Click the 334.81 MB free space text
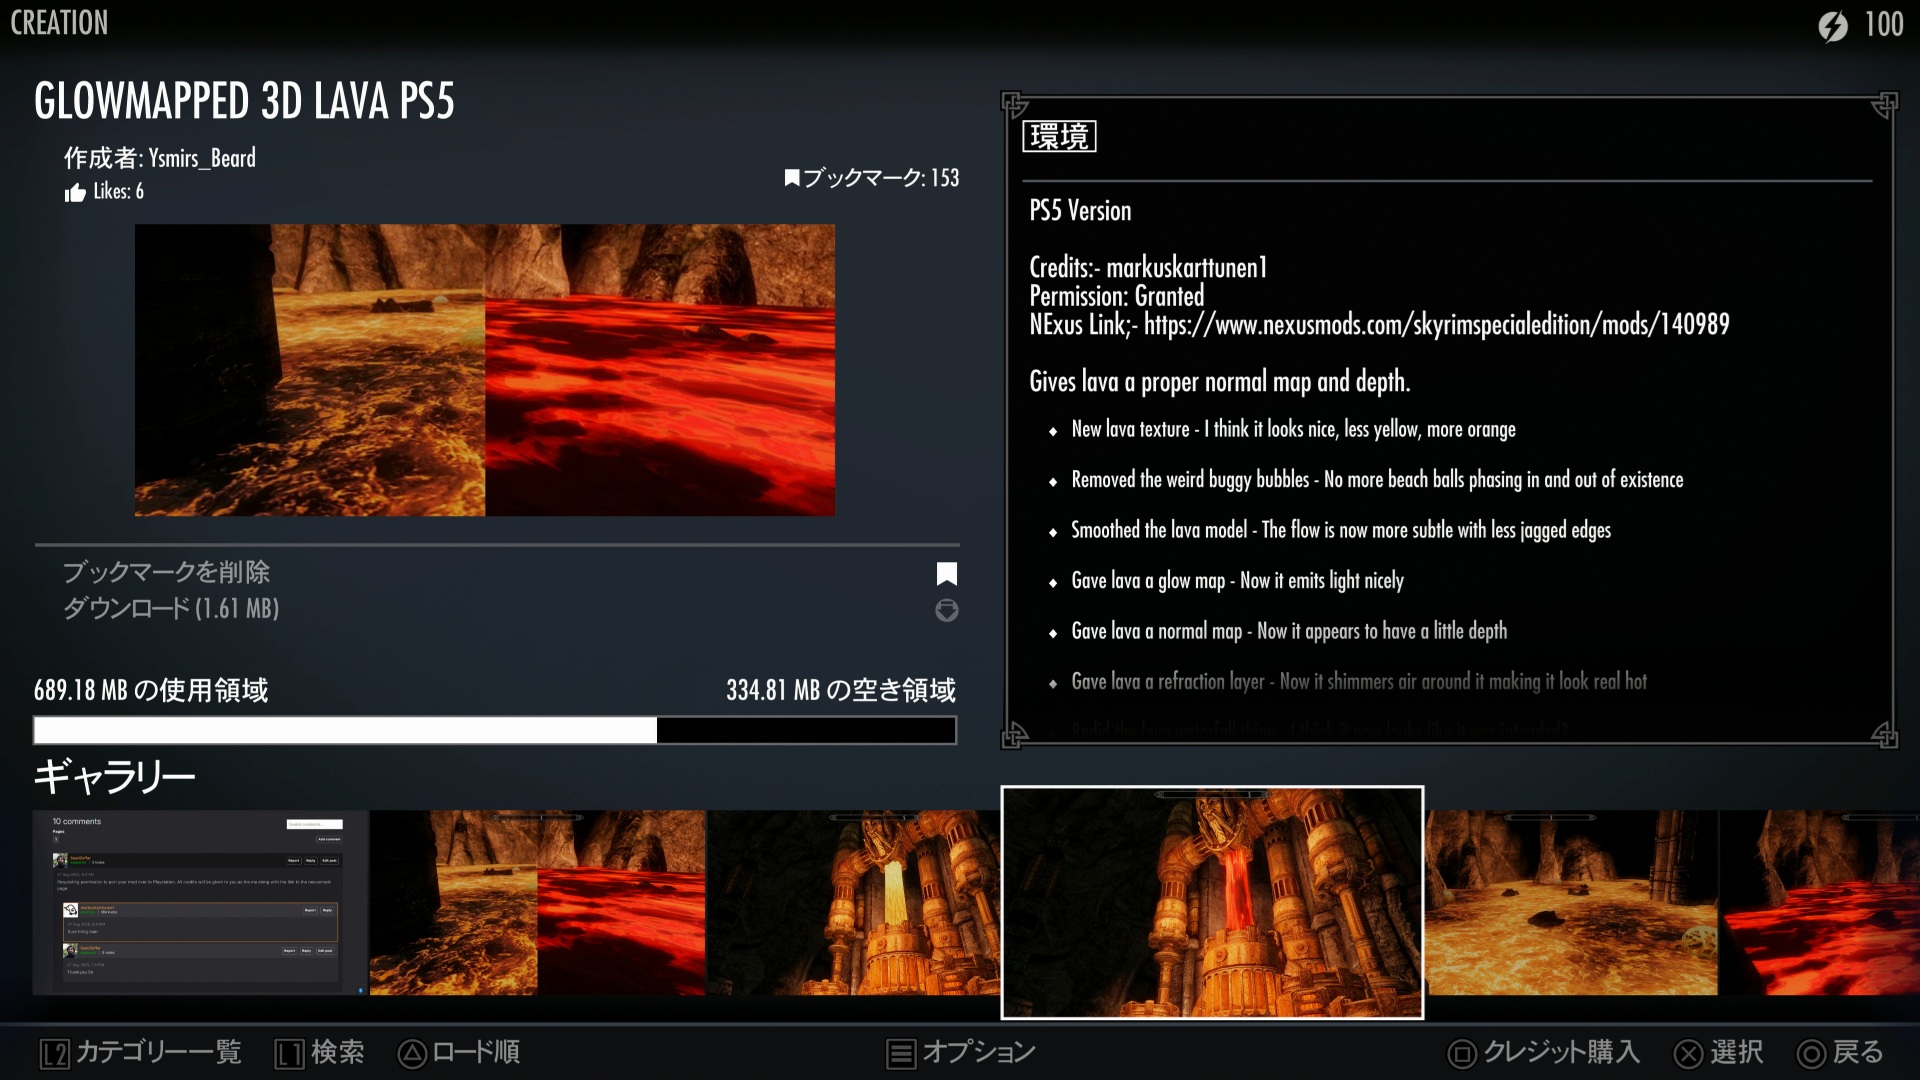Image resolution: width=1920 pixels, height=1080 pixels. coord(841,690)
